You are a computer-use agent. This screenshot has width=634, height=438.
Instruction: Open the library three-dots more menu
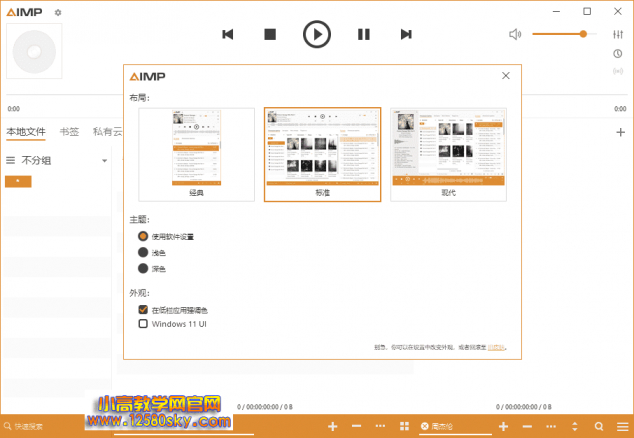pos(380,426)
